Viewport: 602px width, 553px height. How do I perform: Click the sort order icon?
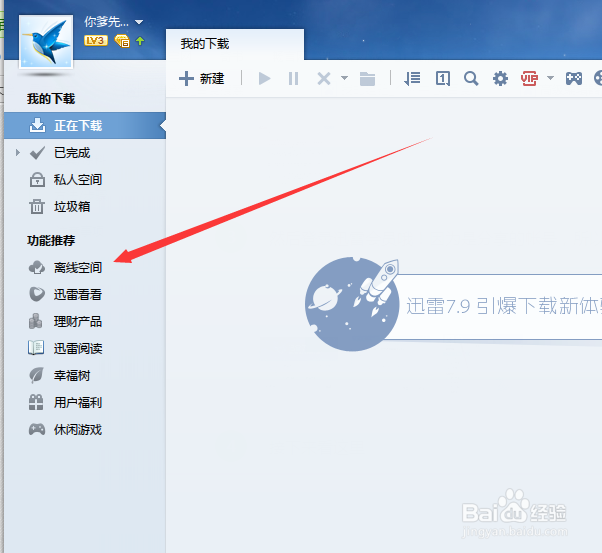pos(412,79)
